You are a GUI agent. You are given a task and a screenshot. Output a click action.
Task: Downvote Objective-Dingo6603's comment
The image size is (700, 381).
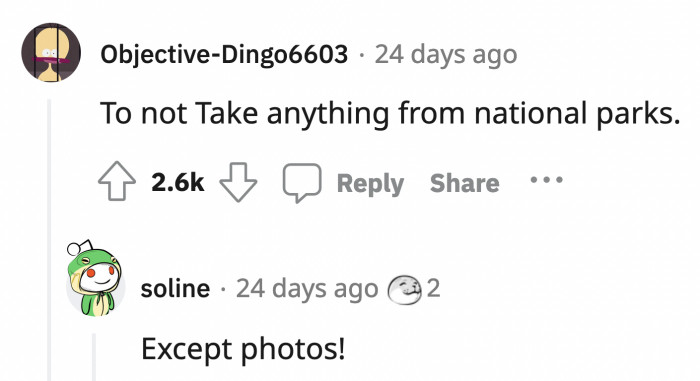238,182
